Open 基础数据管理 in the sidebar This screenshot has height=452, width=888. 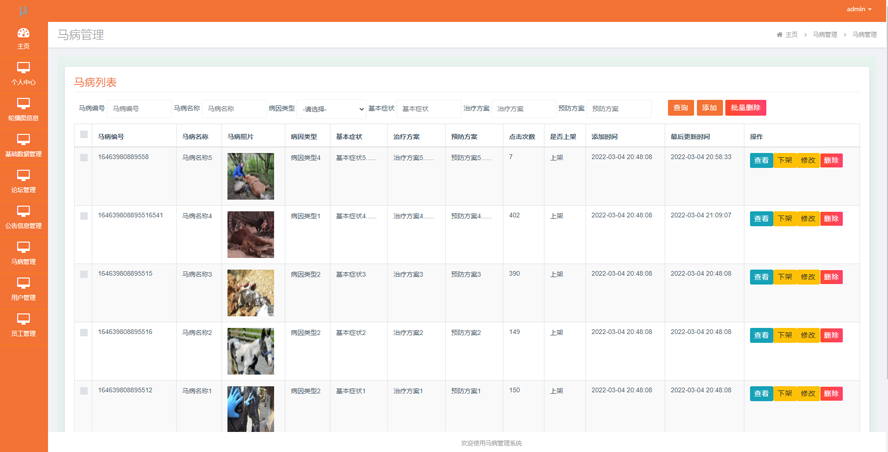23,146
